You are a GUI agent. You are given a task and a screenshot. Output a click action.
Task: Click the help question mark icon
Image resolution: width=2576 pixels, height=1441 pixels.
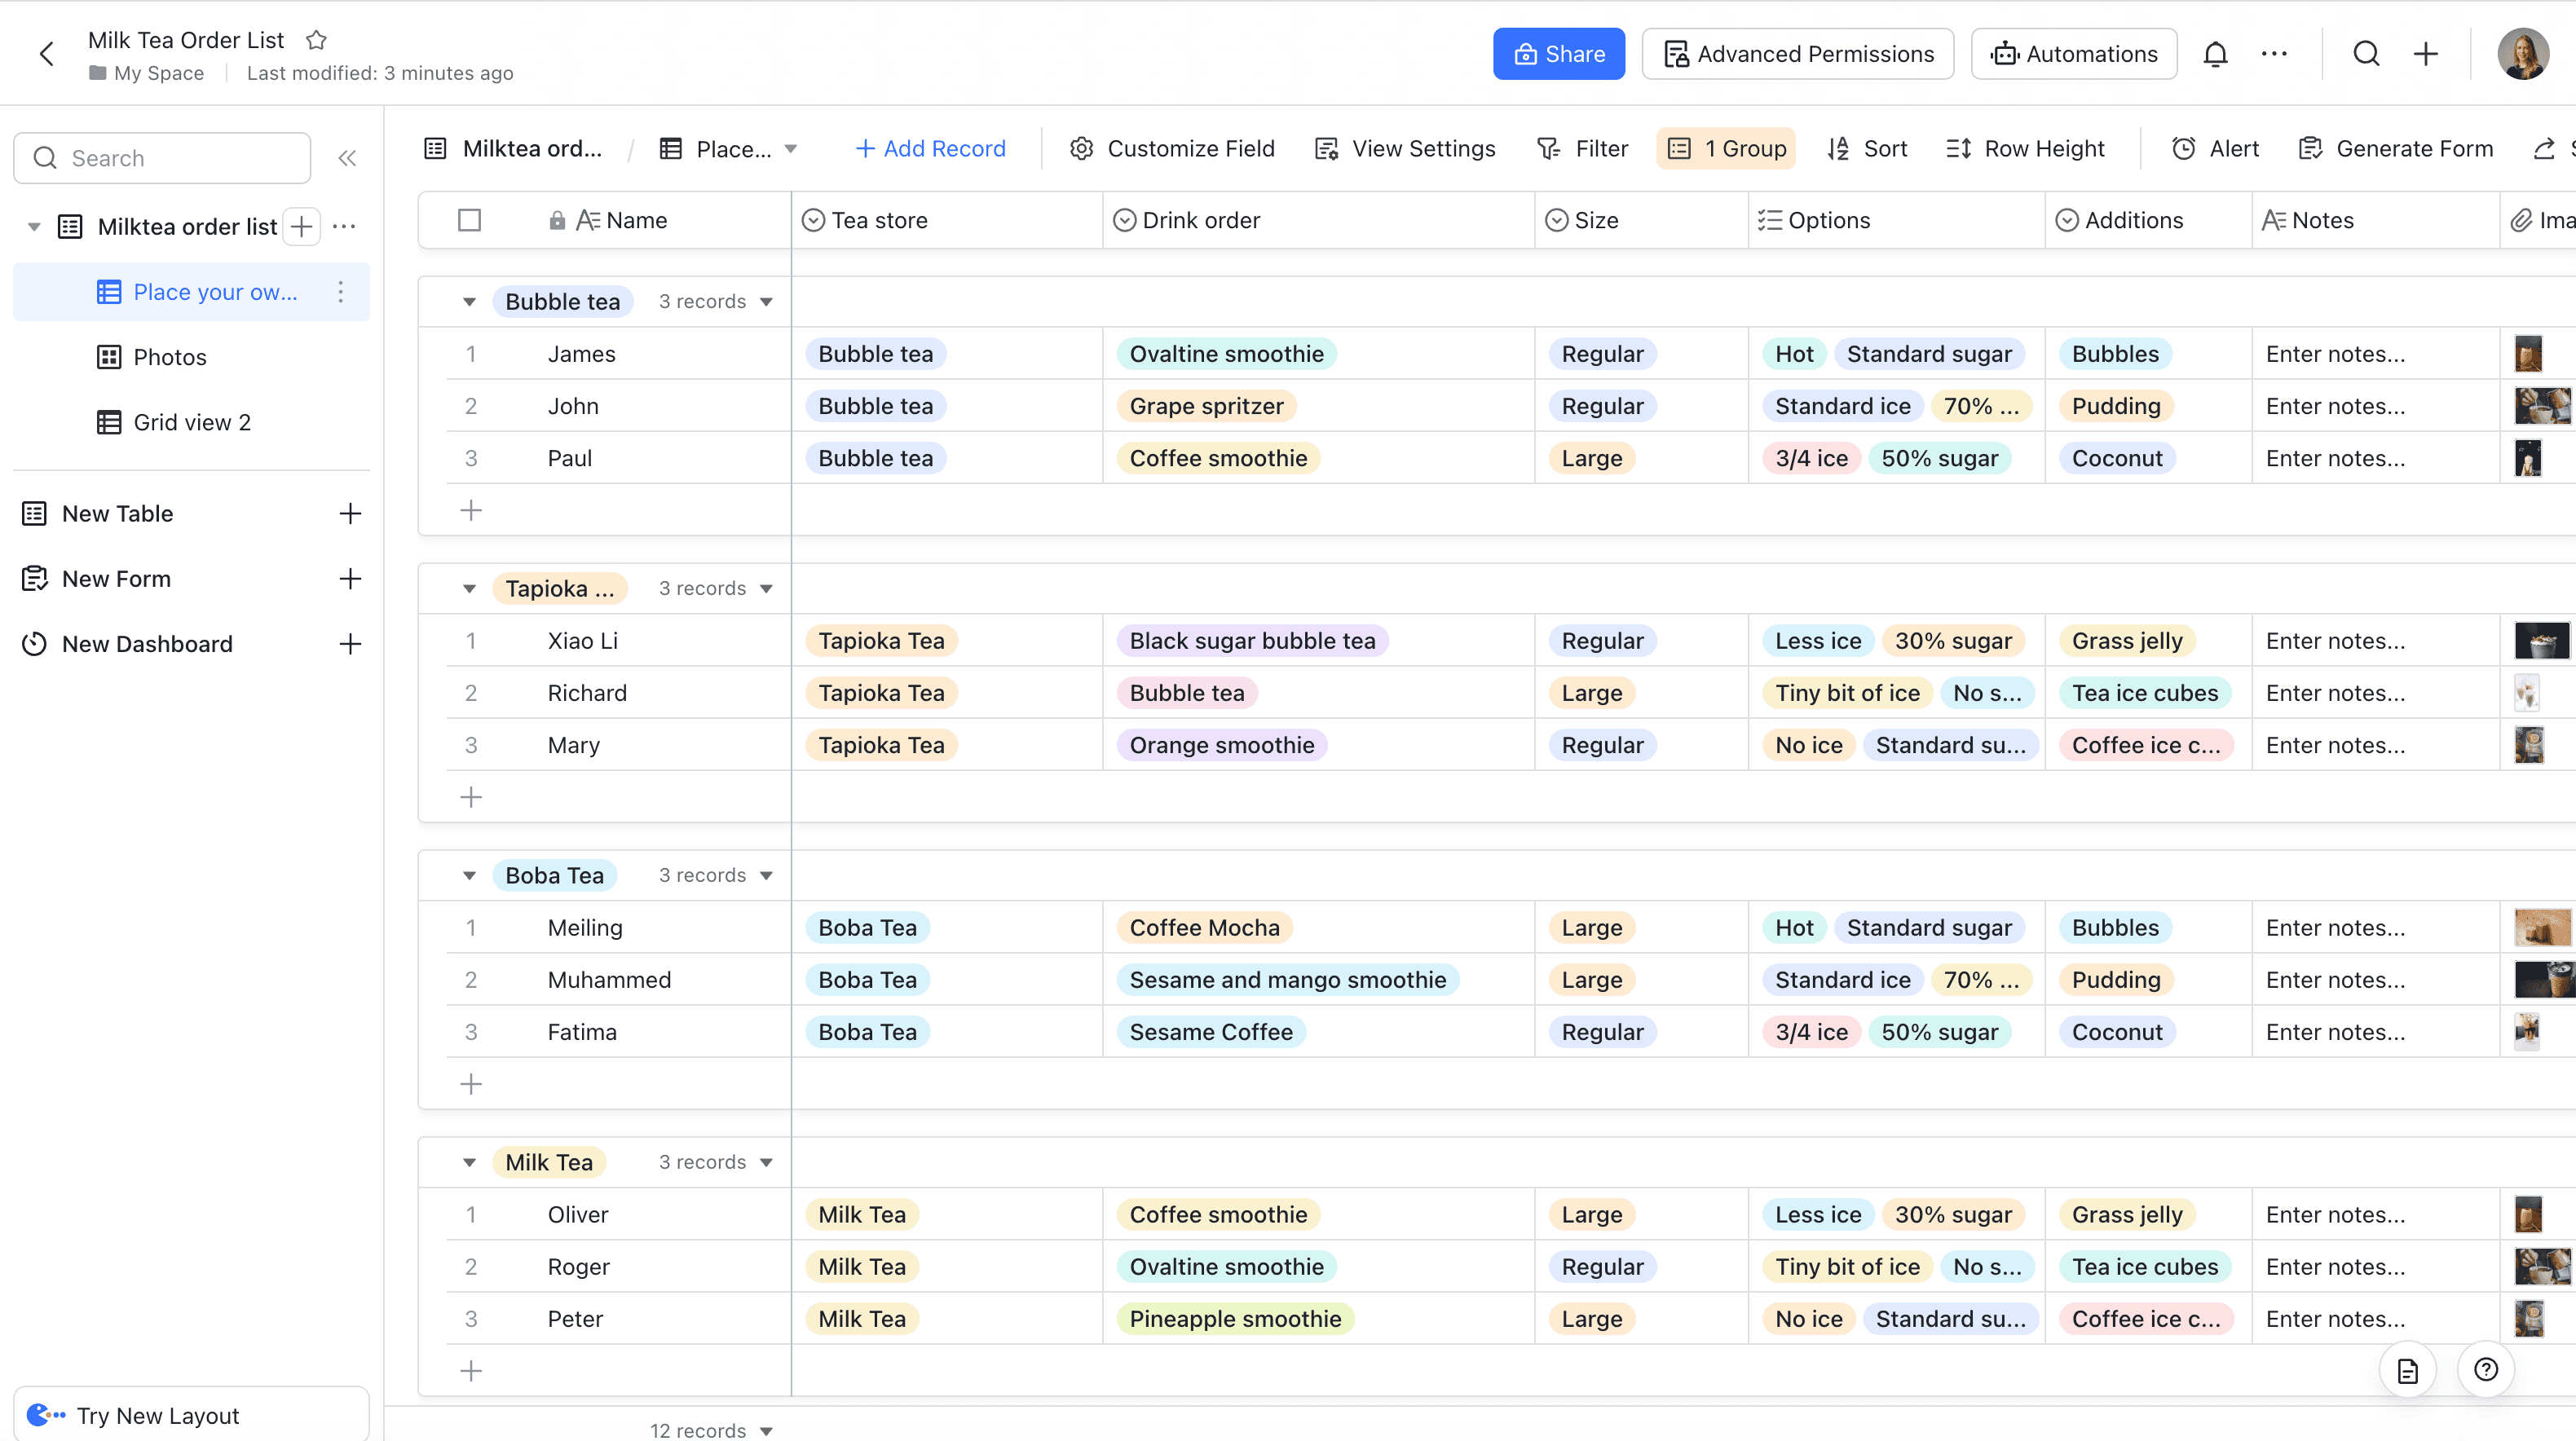(2486, 1369)
